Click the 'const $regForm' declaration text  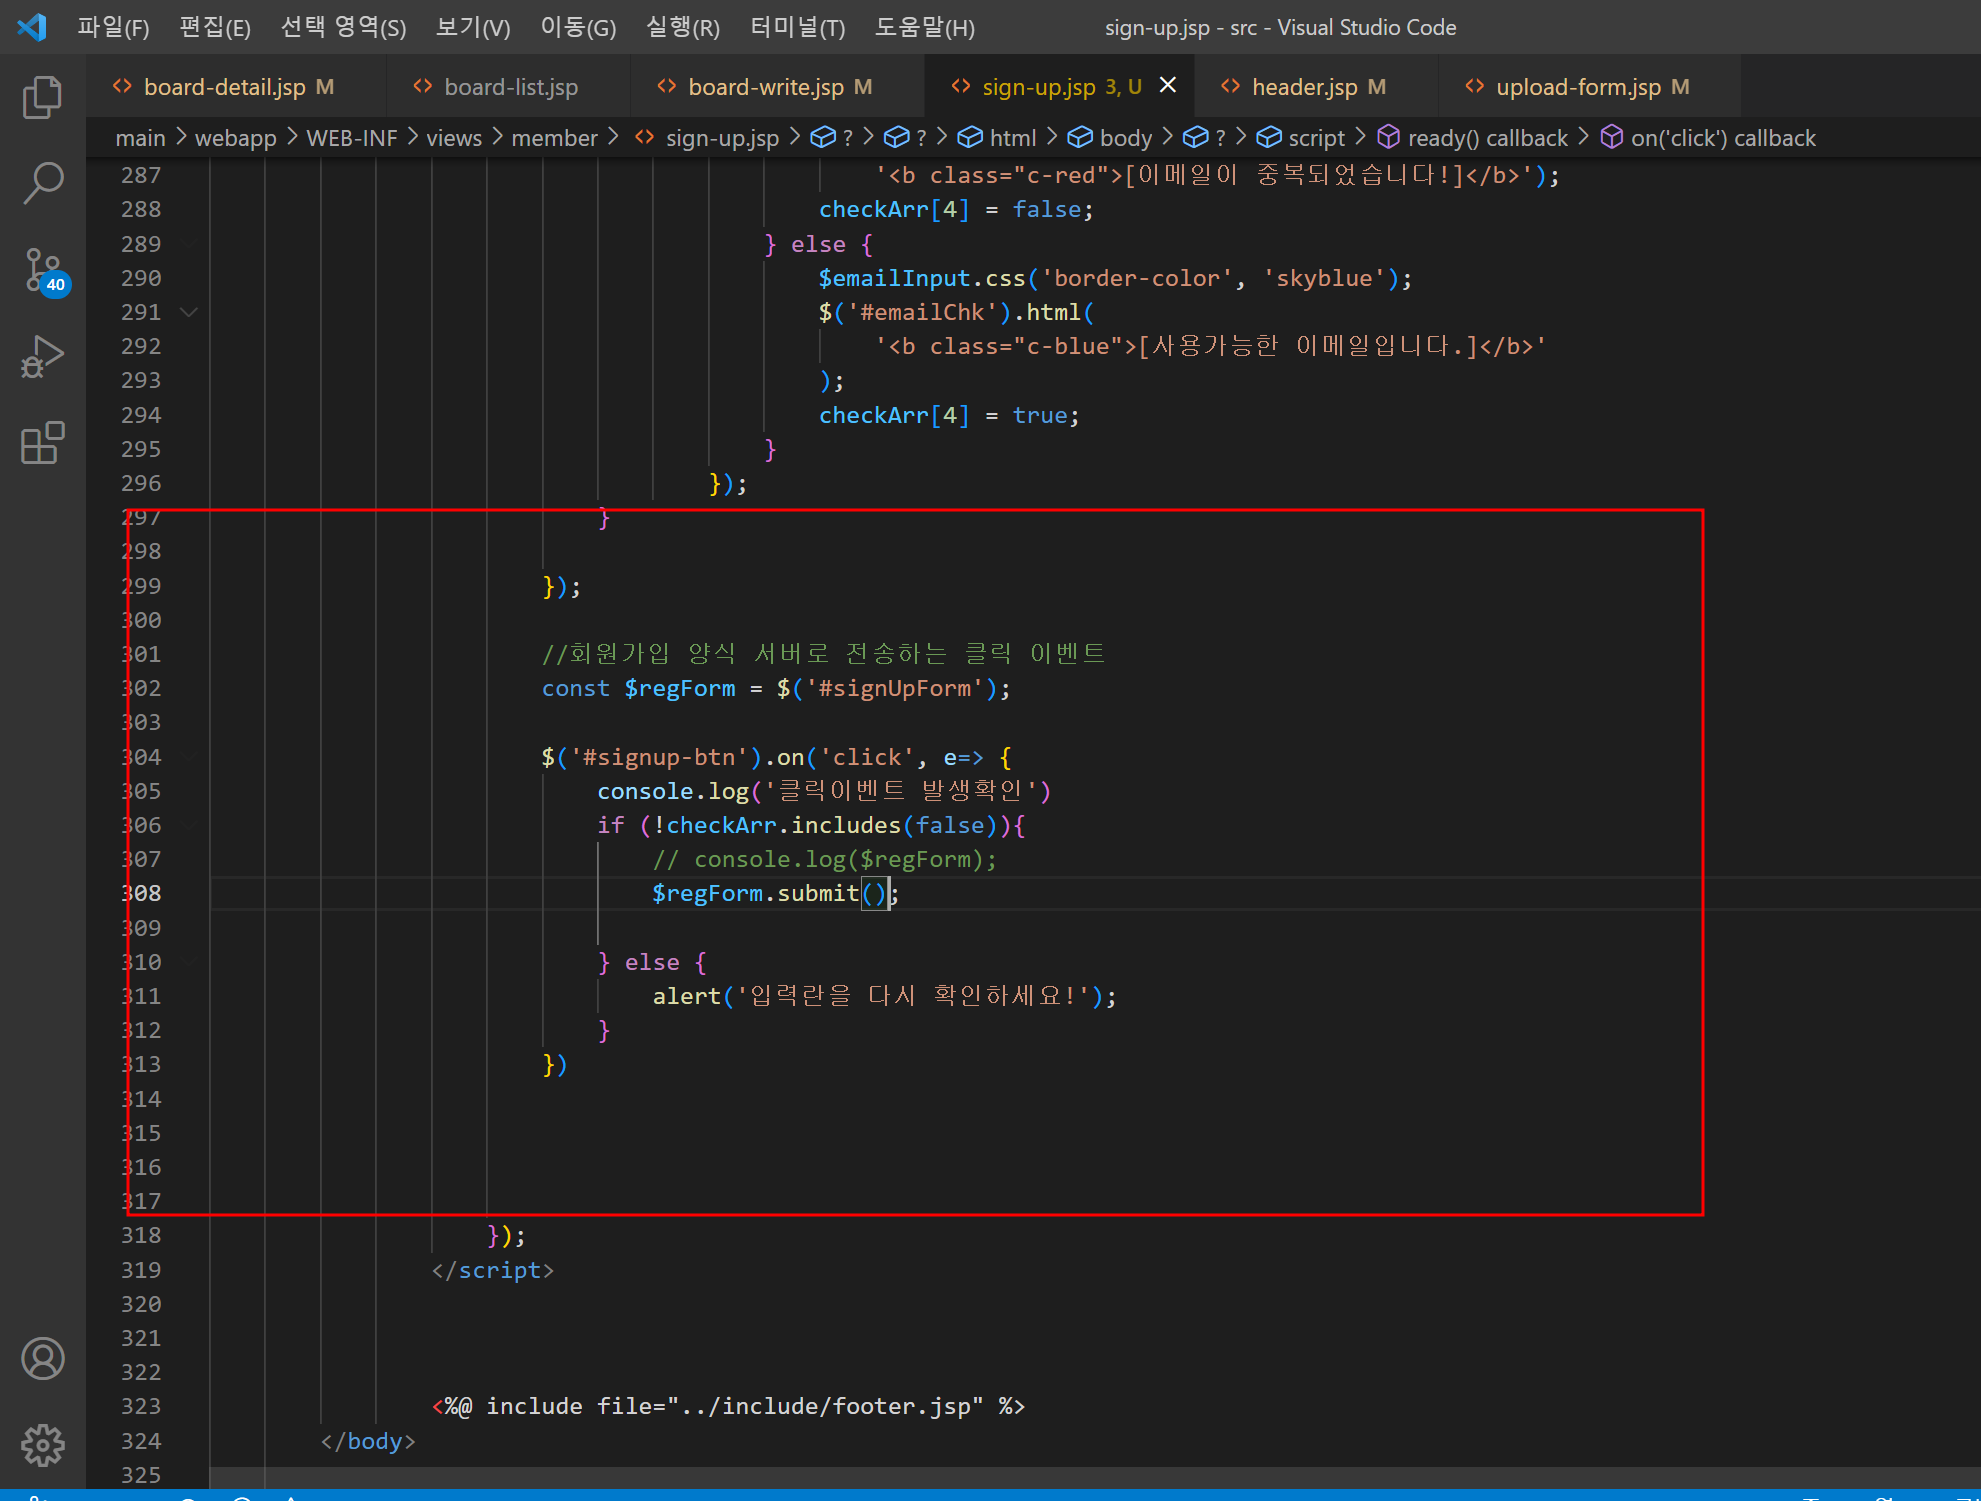[638, 688]
